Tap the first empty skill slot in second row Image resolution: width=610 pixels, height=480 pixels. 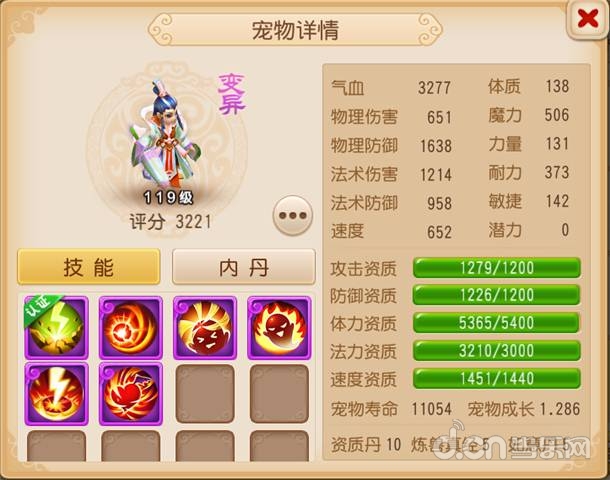coord(205,394)
